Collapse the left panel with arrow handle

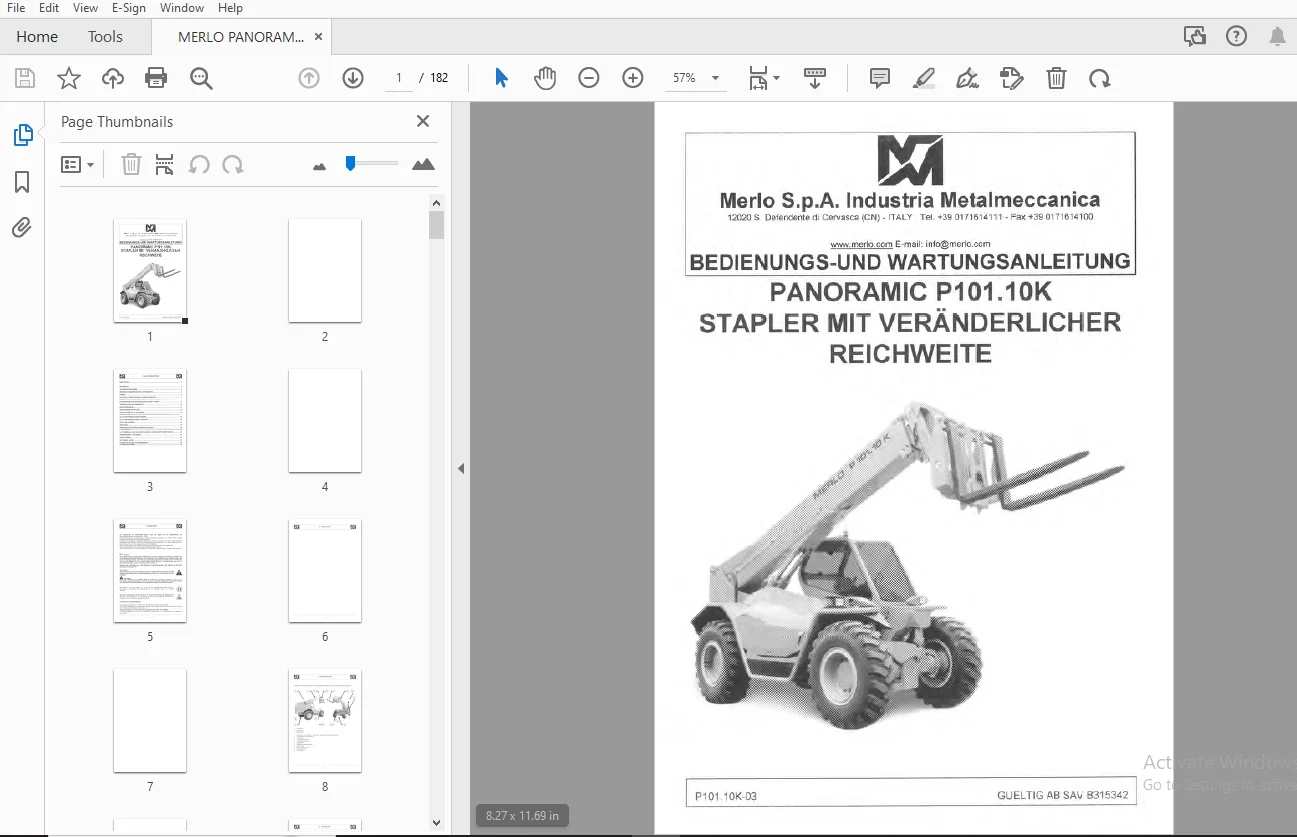[x=461, y=468]
